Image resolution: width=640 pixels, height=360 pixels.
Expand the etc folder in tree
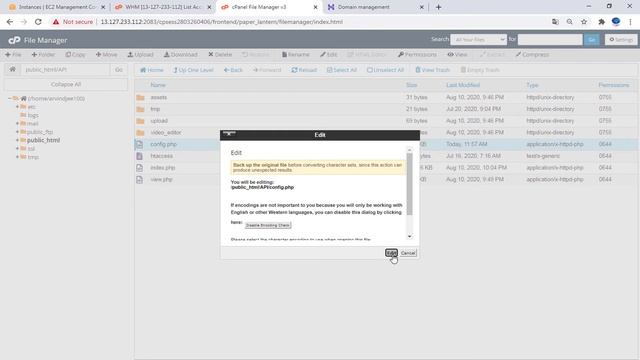coord(17,107)
